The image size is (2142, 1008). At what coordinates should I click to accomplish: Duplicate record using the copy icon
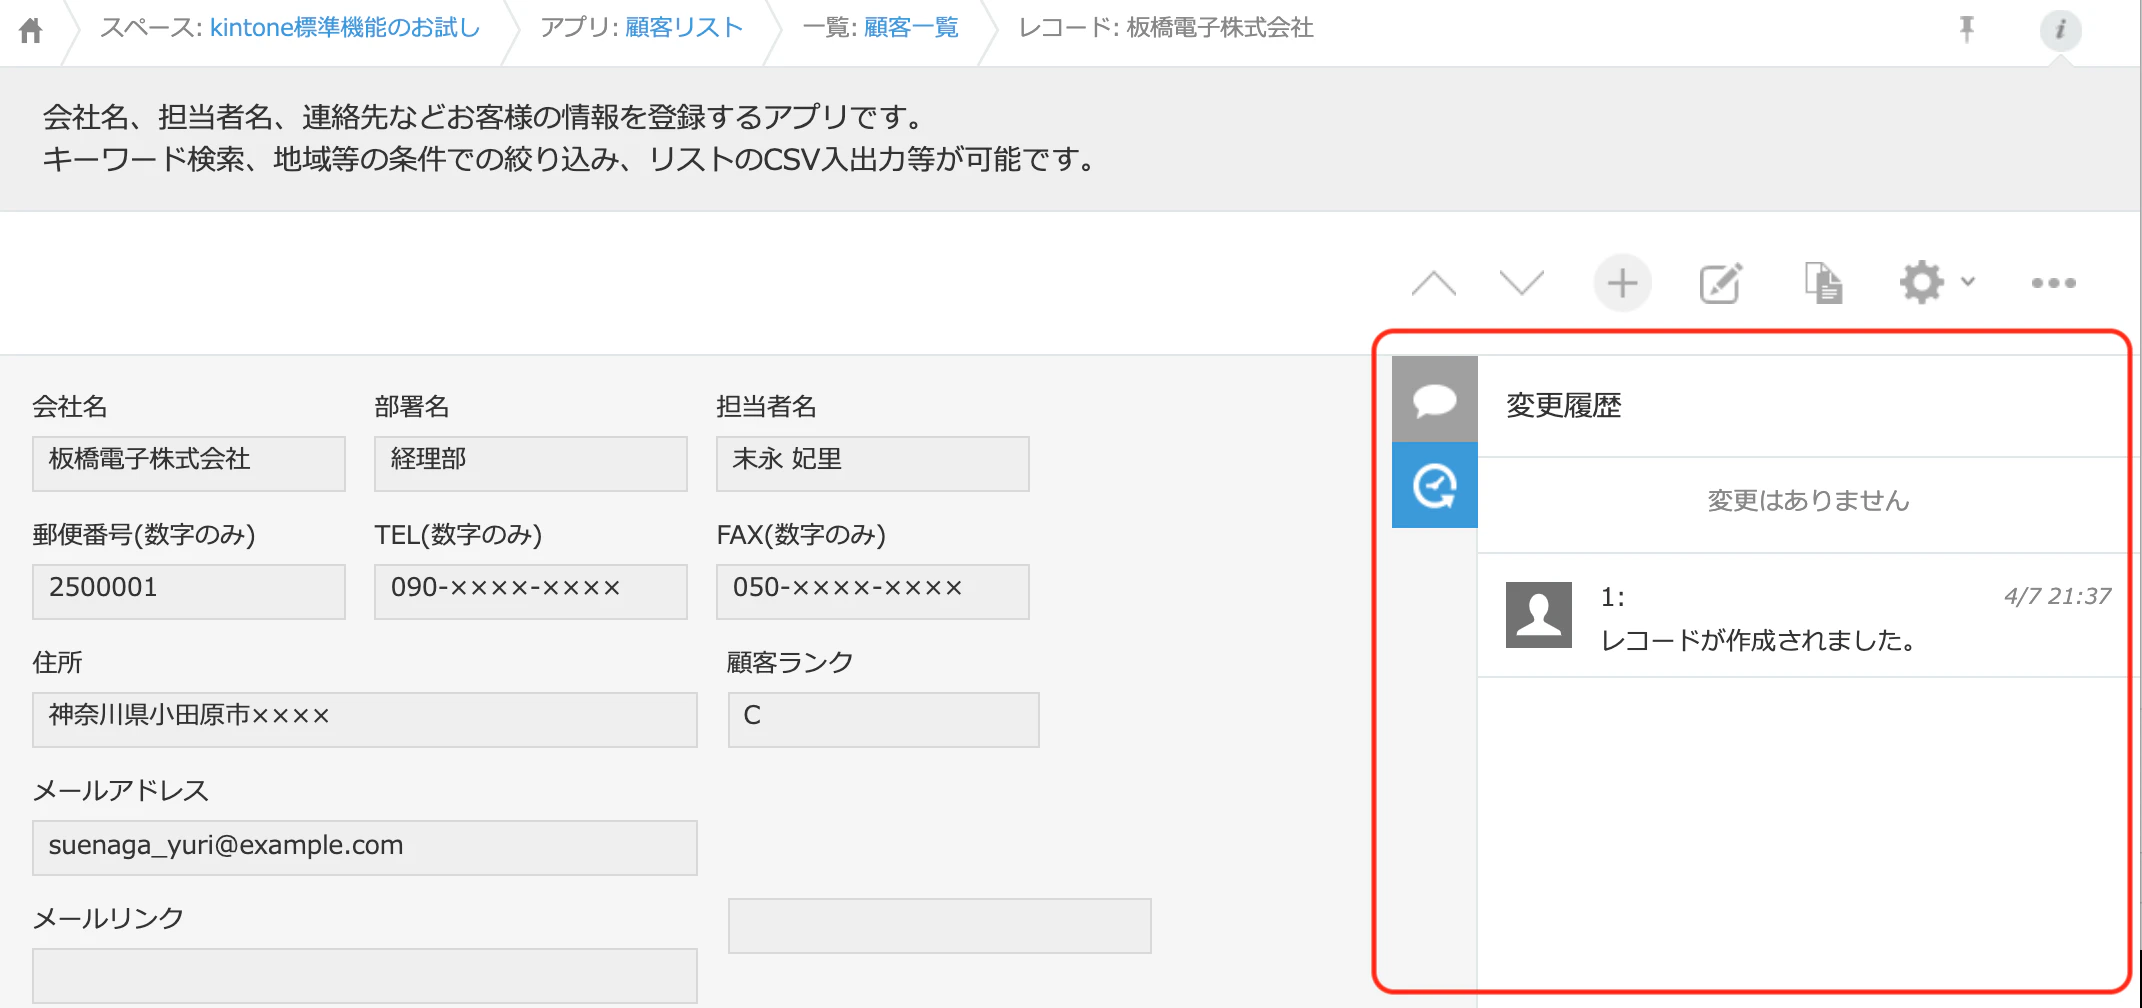tap(1823, 283)
